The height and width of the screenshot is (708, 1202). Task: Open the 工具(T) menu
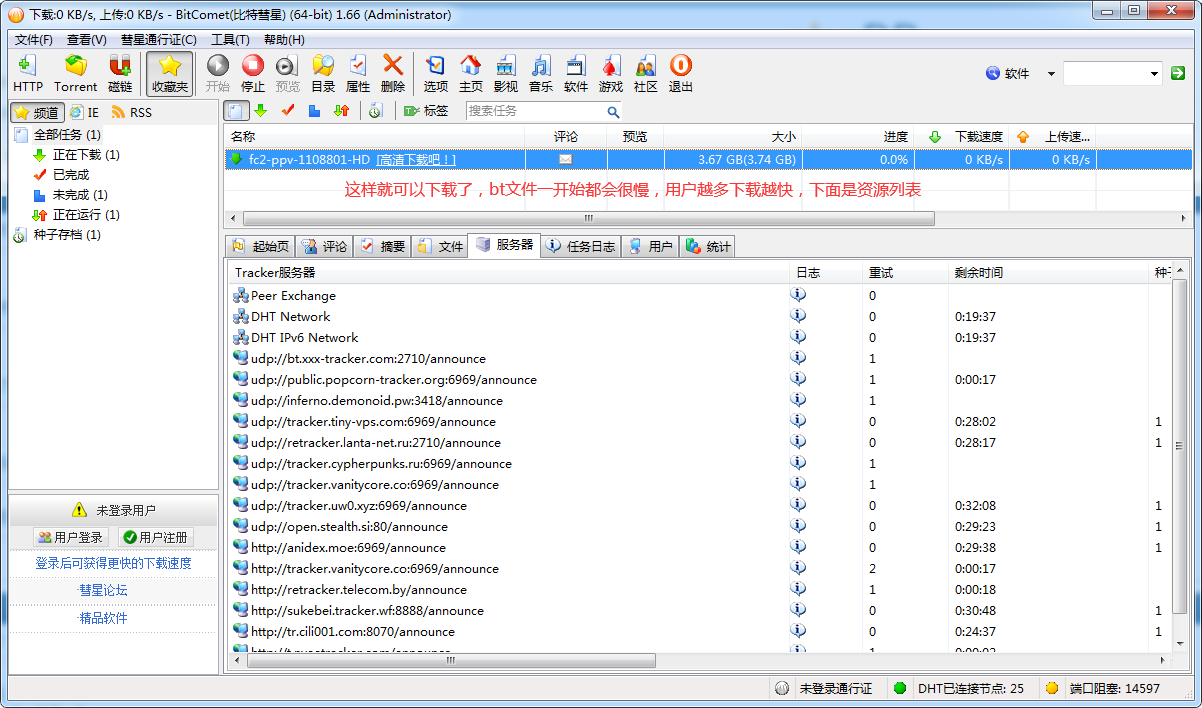click(x=230, y=40)
